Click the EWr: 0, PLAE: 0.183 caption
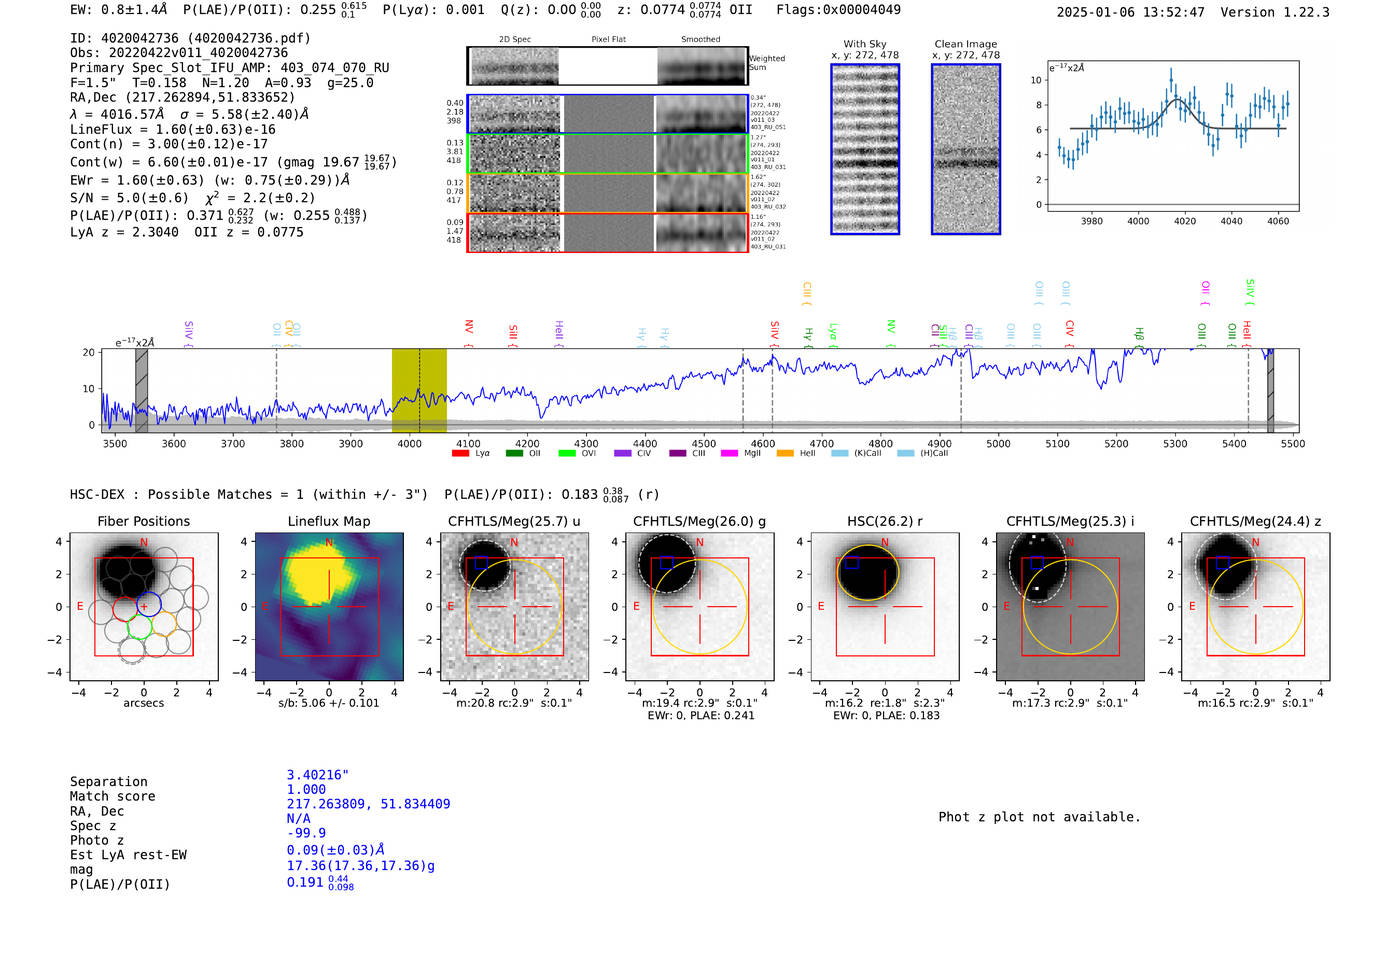 (885, 715)
